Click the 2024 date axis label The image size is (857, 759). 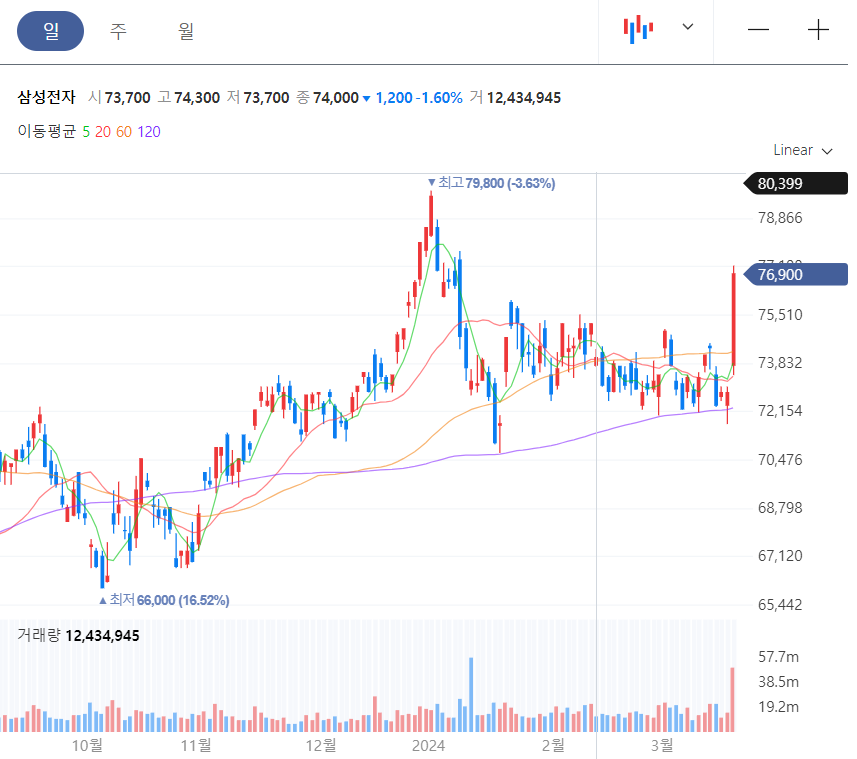click(428, 745)
